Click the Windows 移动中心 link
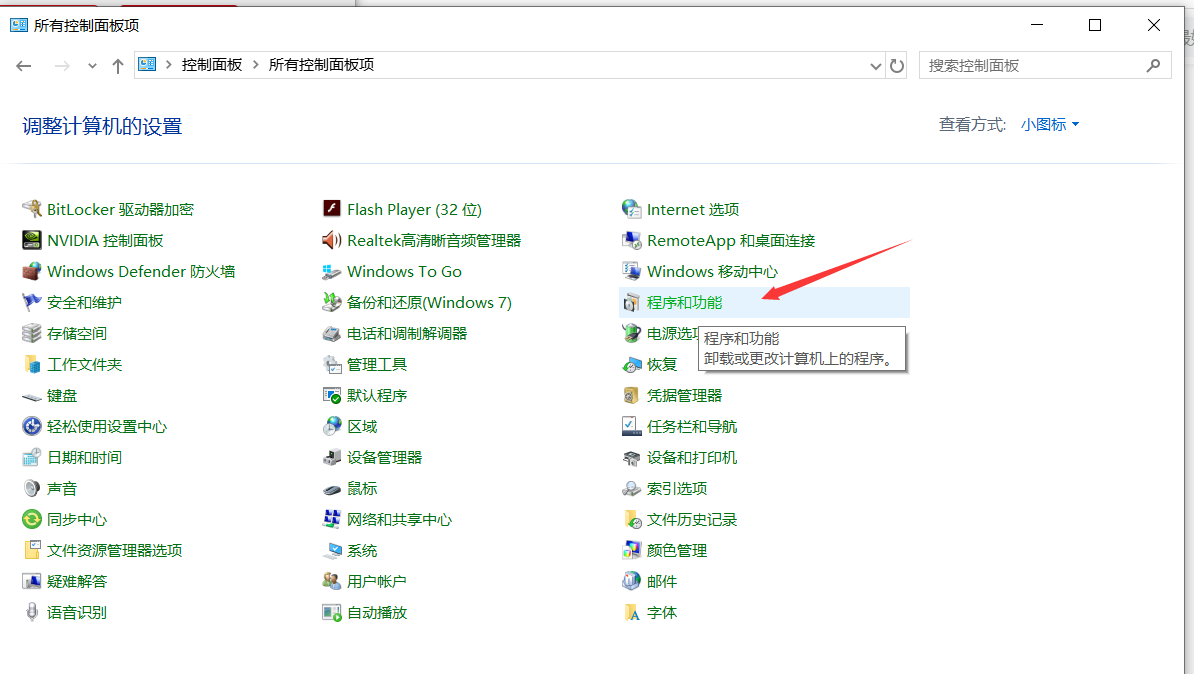The height and width of the screenshot is (674, 1194). [x=712, y=272]
